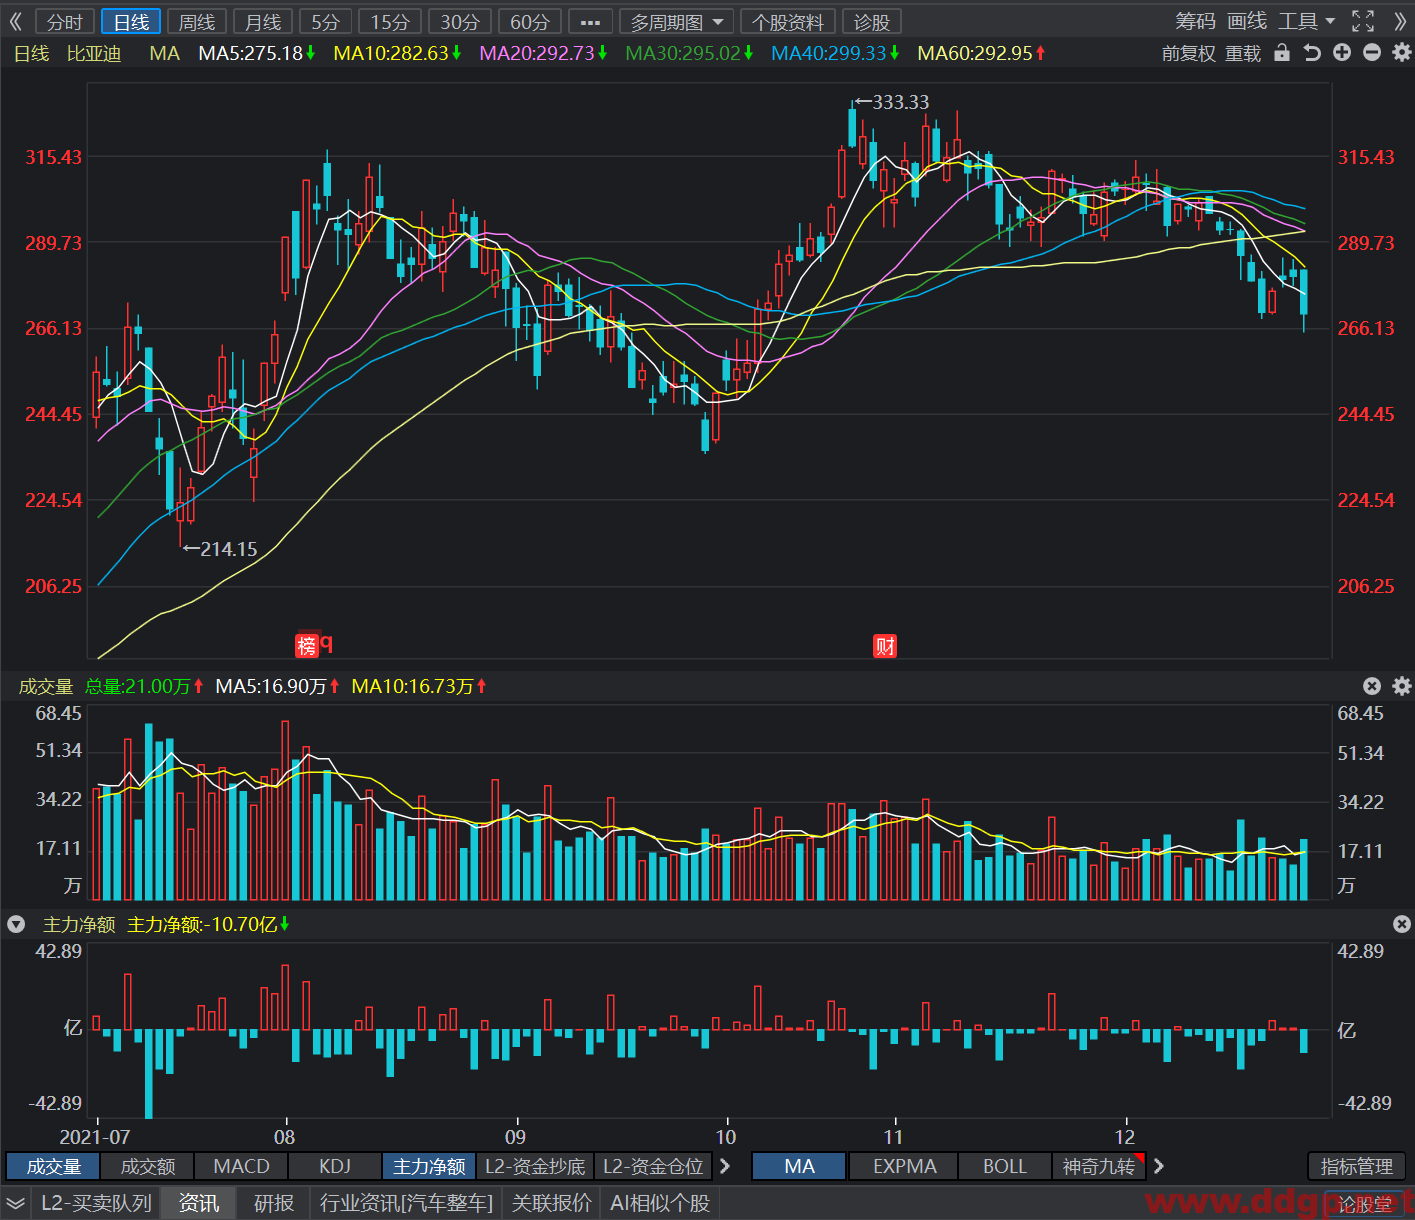The image size is (1415, 1220).
Task: Change 前复权 adjustment mode
Action: pyautogui.click(x=1189, y=53)
